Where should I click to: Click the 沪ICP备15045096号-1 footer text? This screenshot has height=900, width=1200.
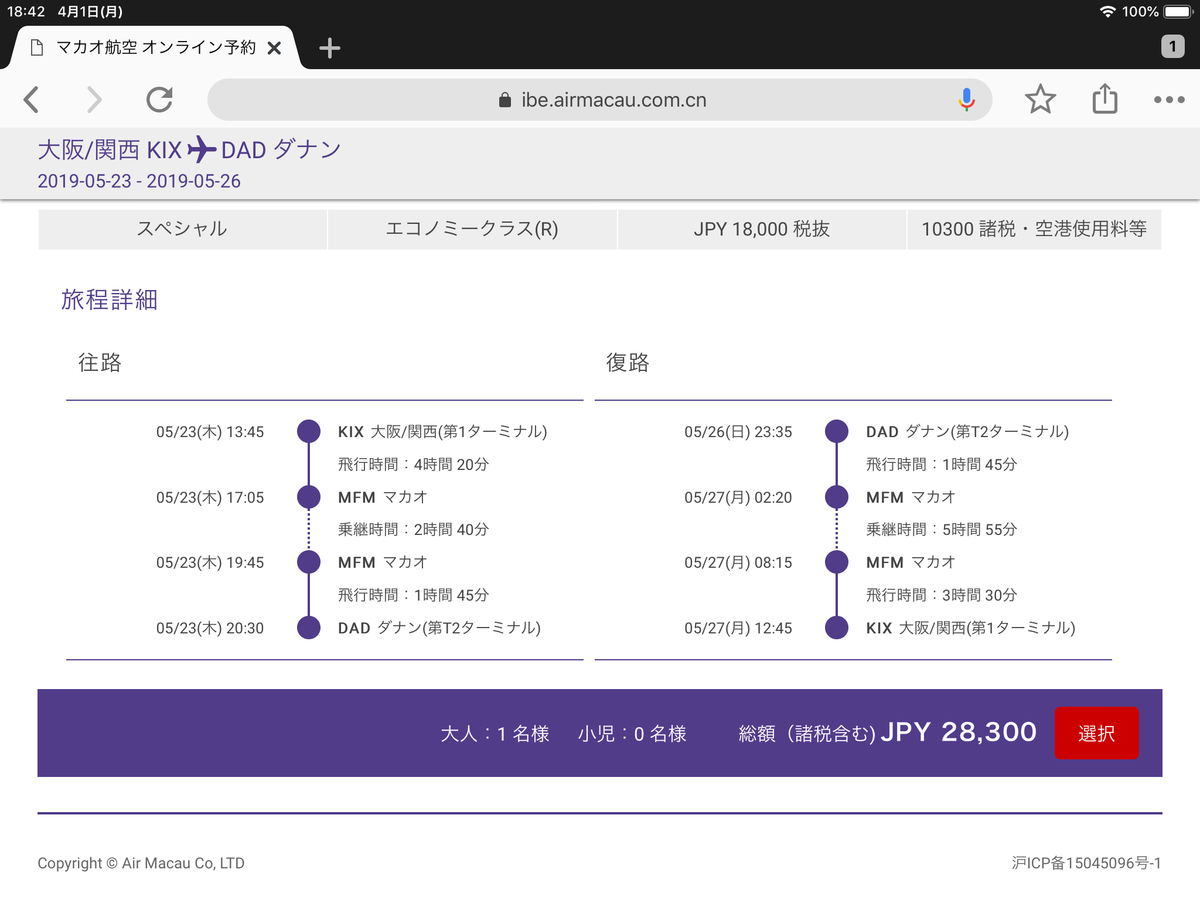[x=1086, y=863]
